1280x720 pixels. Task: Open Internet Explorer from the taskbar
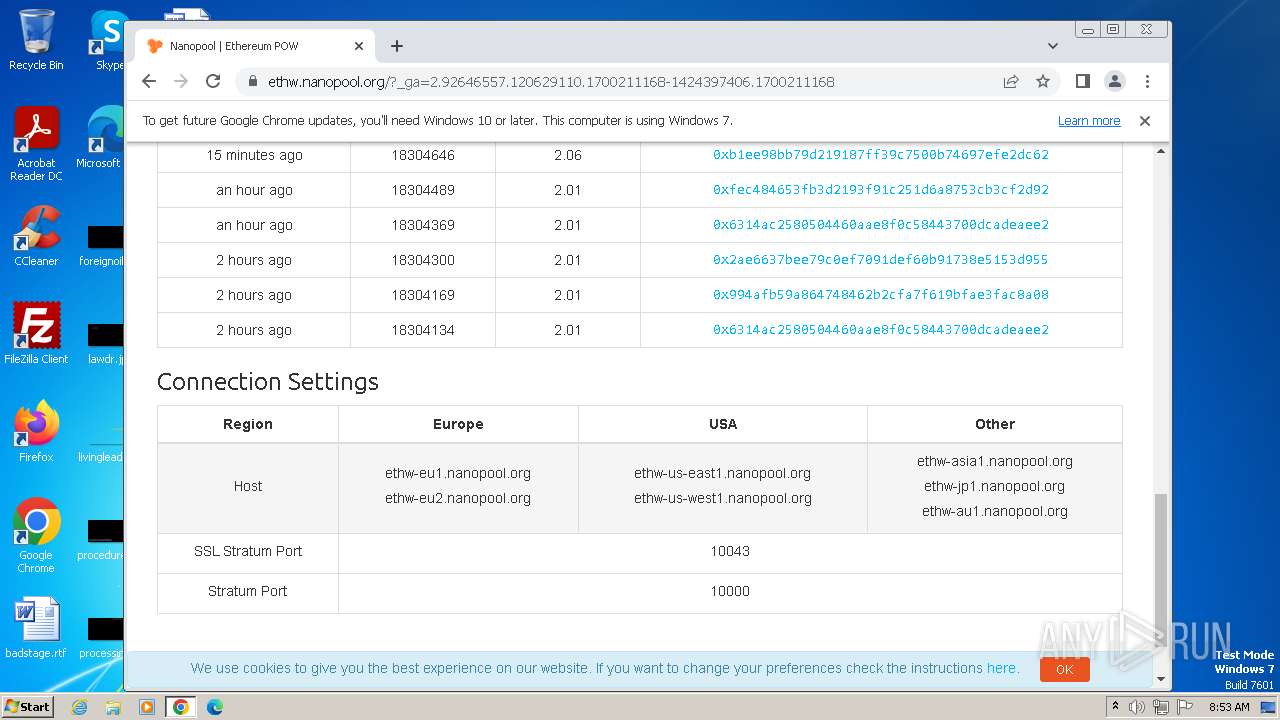click(79, 707)
